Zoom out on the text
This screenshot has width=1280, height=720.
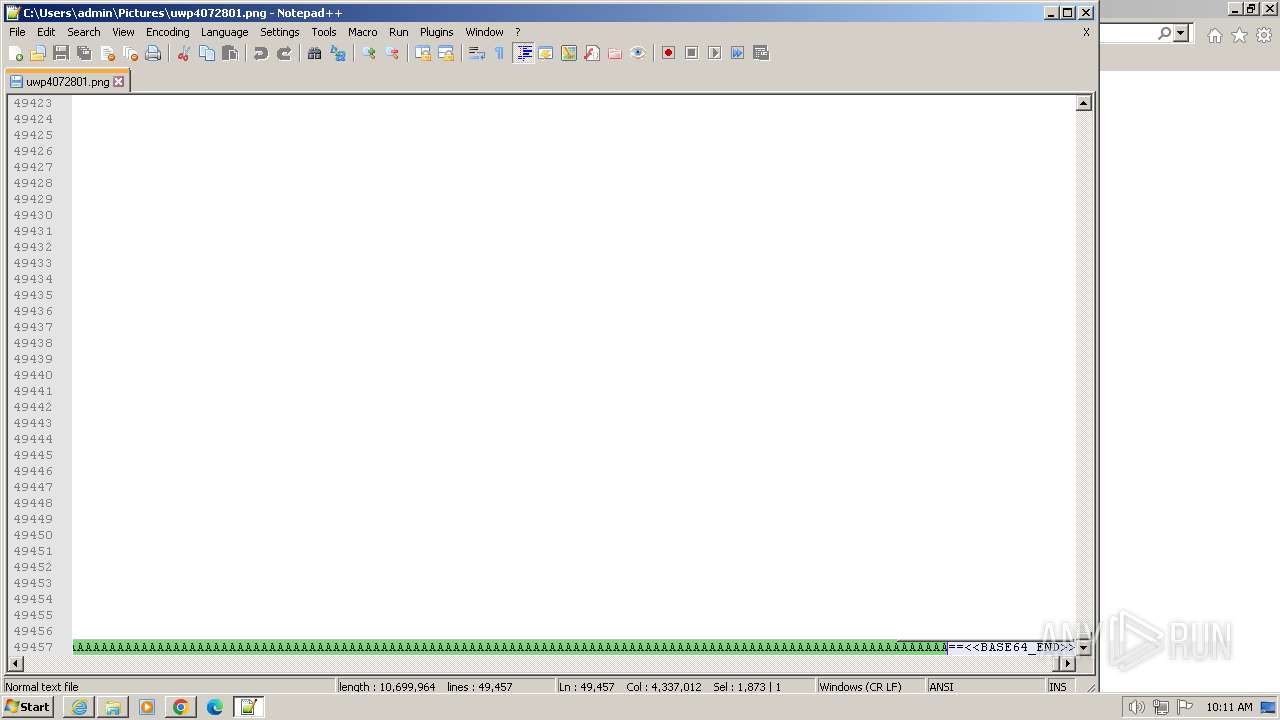392,53
